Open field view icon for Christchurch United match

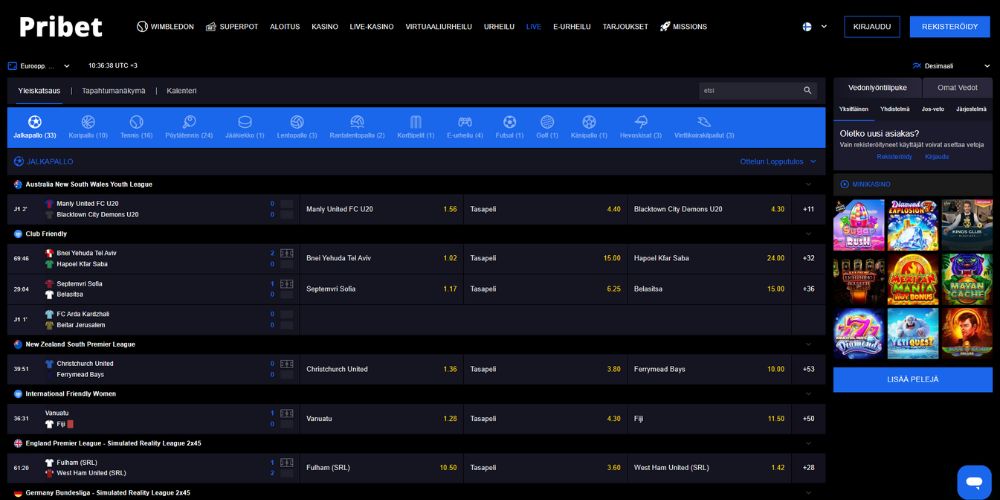click(x=286, y=364)
